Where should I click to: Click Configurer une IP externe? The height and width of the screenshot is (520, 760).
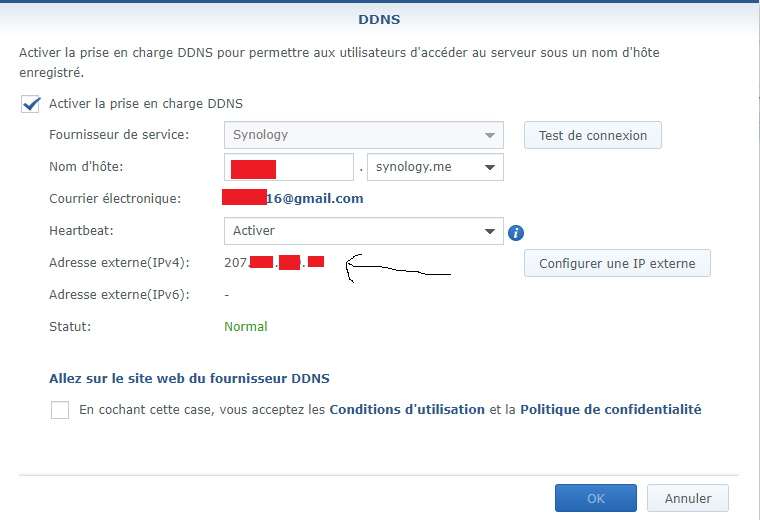coord(616,264)
